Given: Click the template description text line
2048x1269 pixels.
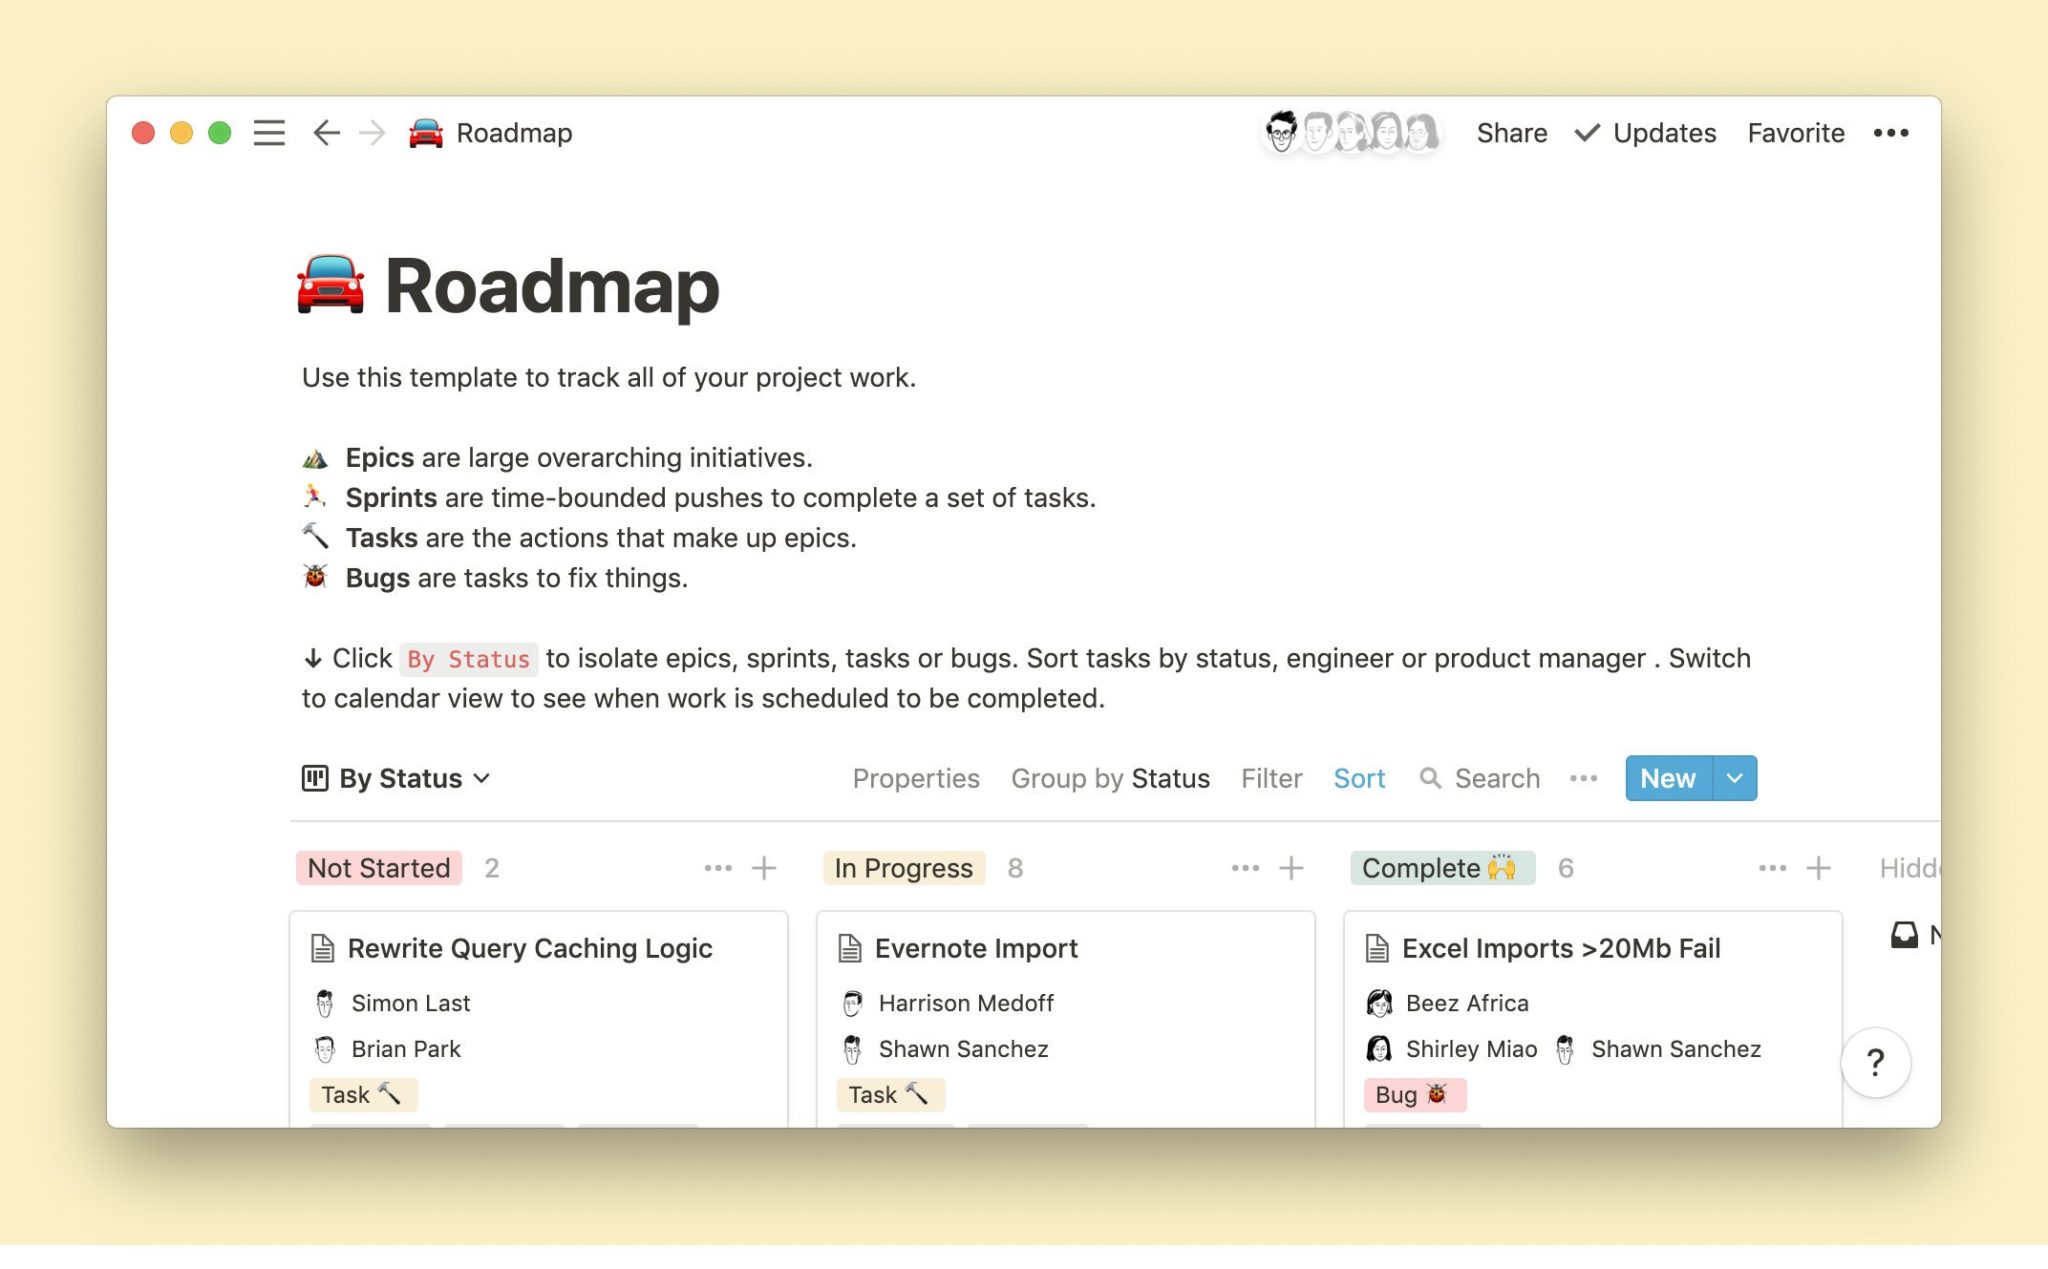Looking at the screenshot, I should [x=609, y=378].
